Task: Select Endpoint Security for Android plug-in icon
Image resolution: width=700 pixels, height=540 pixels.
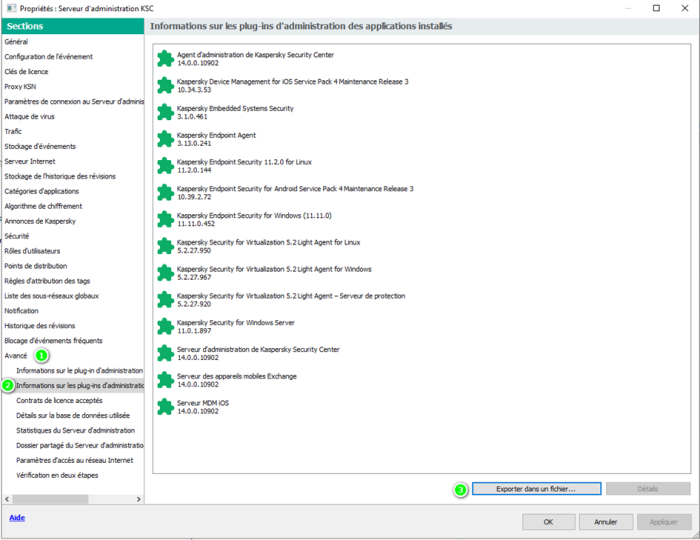Action: pyautogui.click(x=165, y=192)
